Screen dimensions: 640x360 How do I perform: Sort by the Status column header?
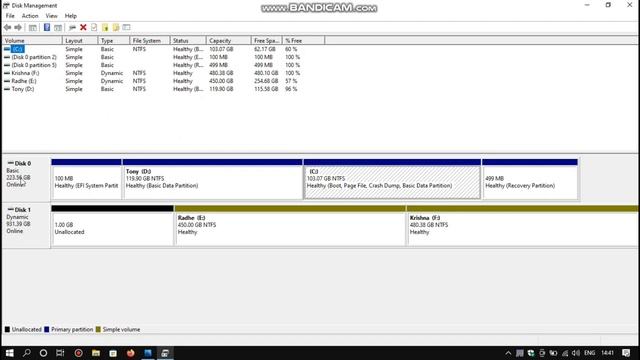pos(188,40)
